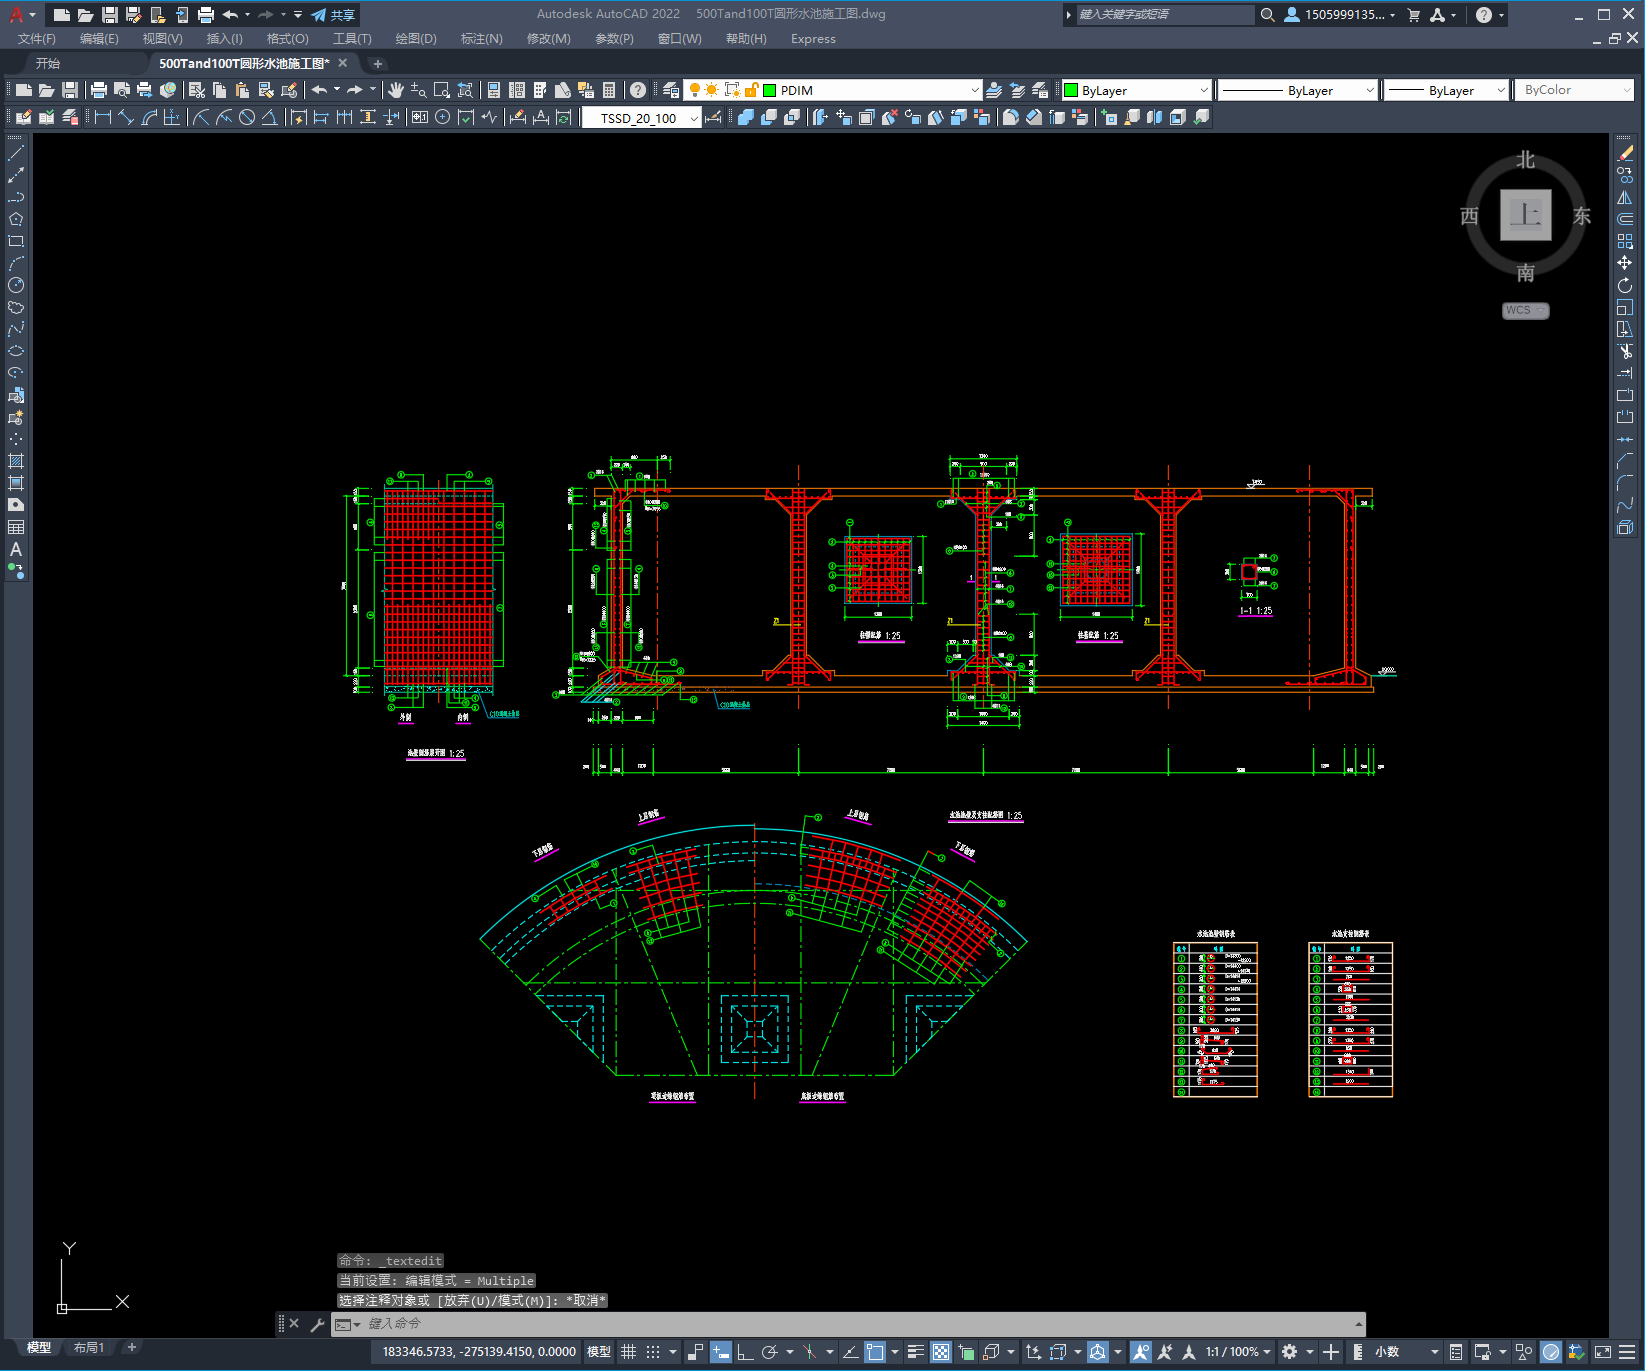Open the Express menu
The height and width of the screenshot is (1371, 1645).
pyautogui.click(x=813, y=39)
